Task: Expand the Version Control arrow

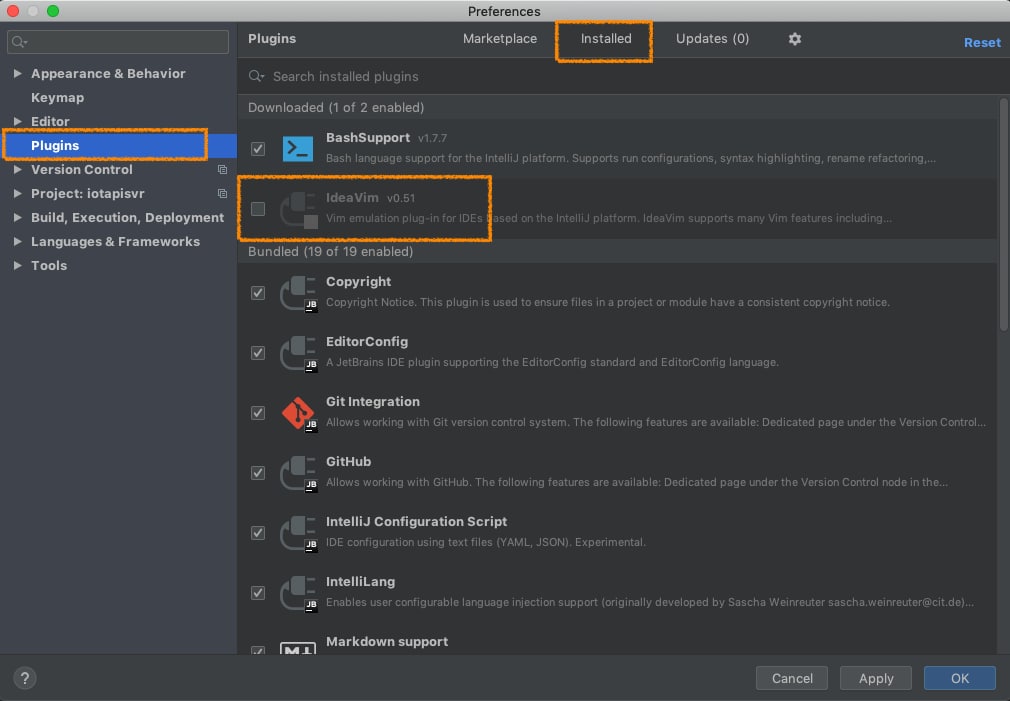Action: tap(17, 169)
